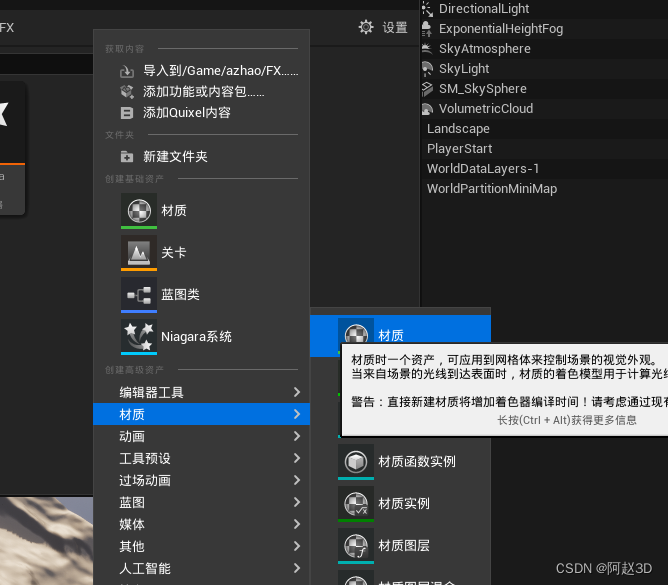Click the 人工智能 menu label
This screenshot has width=668, height=585.
145,568
